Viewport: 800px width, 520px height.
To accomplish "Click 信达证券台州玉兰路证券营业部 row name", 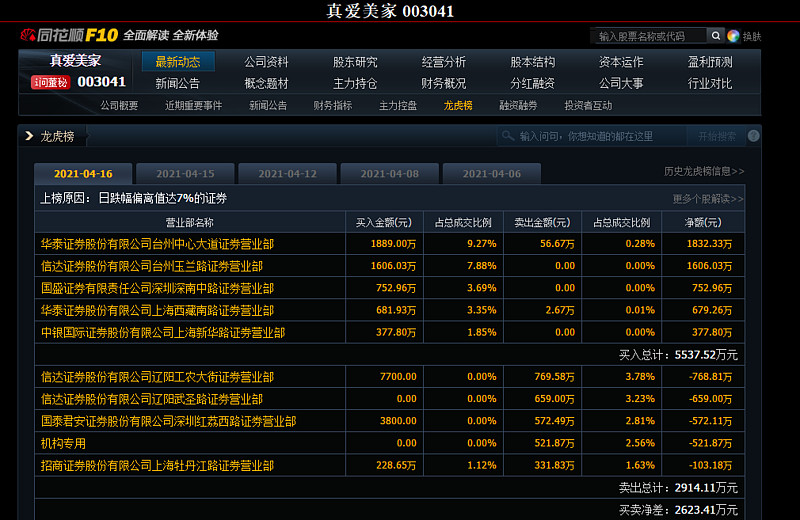I will click(x=152, y=266).
